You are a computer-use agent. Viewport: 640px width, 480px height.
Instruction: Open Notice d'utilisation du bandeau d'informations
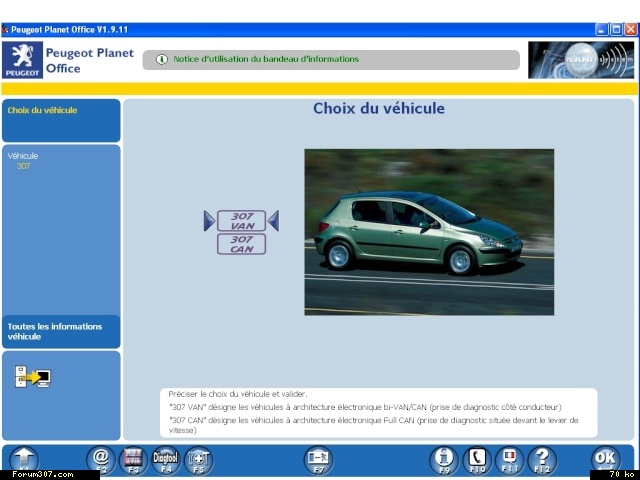266,59
